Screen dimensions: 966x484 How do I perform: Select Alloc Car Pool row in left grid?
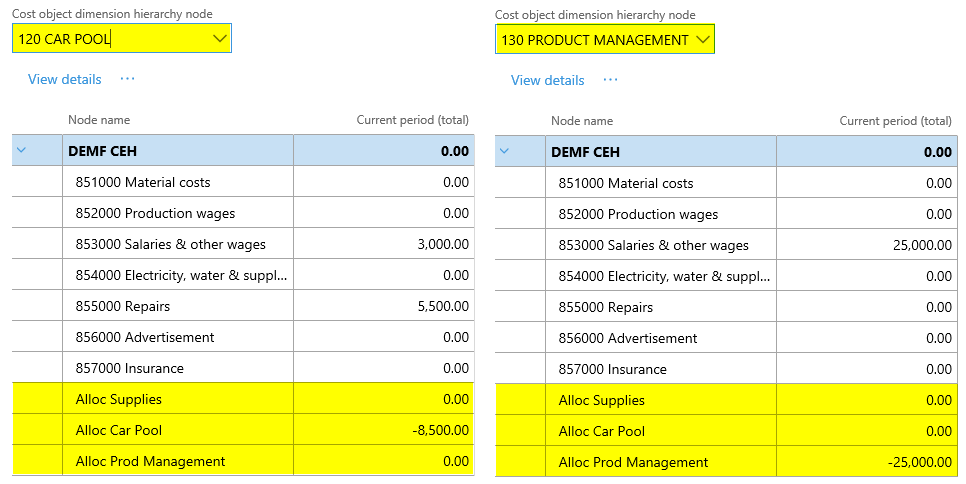(x=118, y=430)
